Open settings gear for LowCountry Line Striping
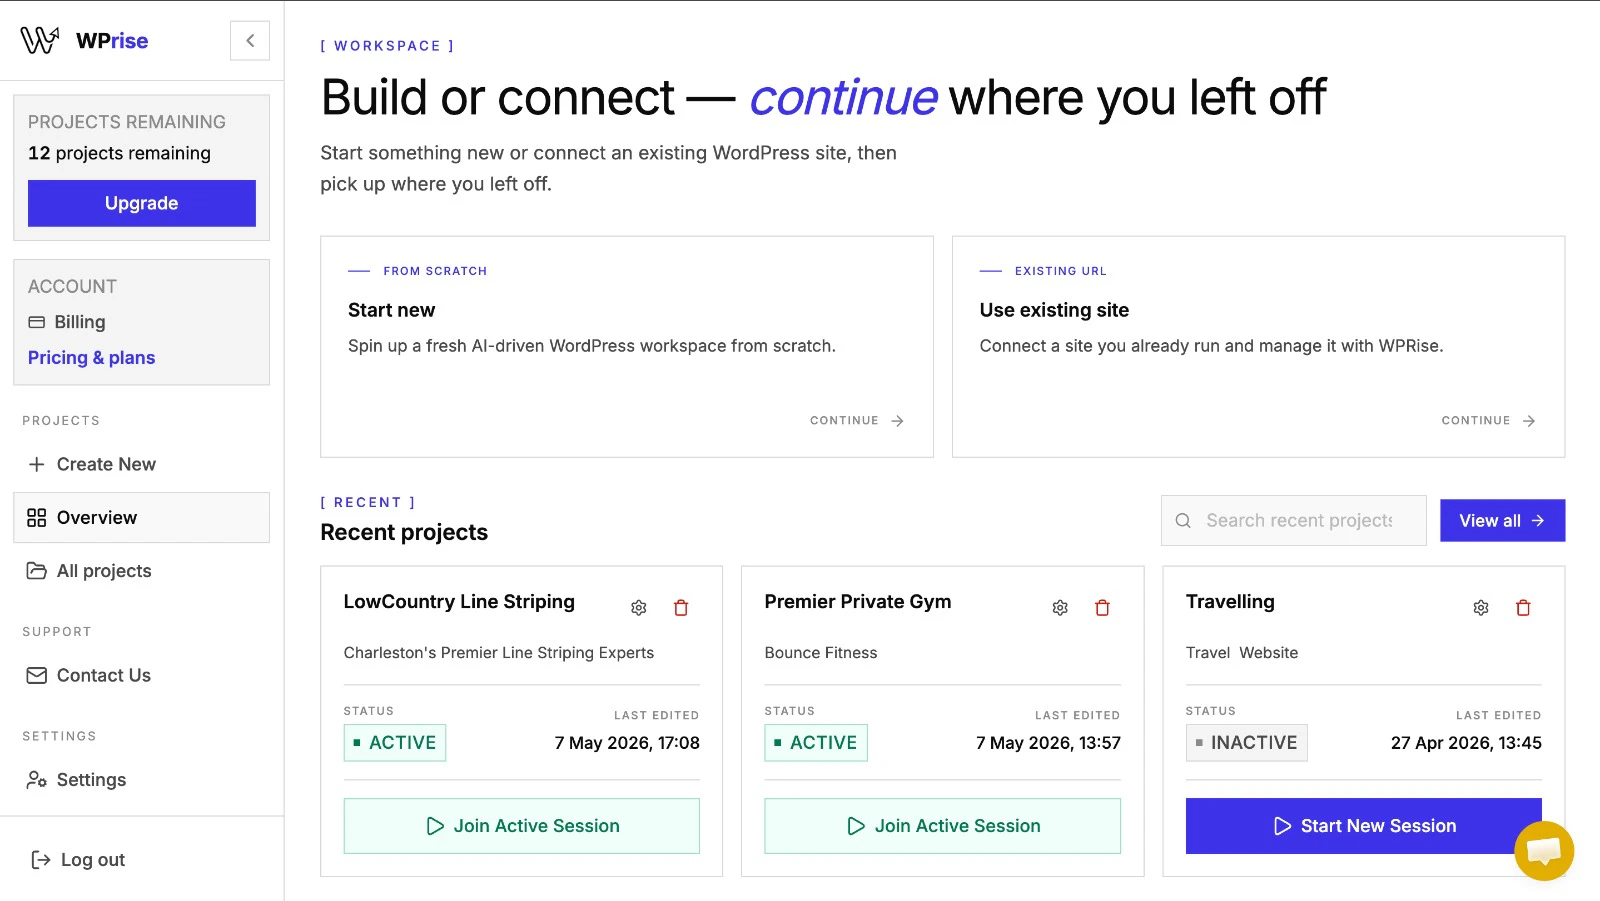Viewport: 1600px width, 901px height. pos(639,608)
